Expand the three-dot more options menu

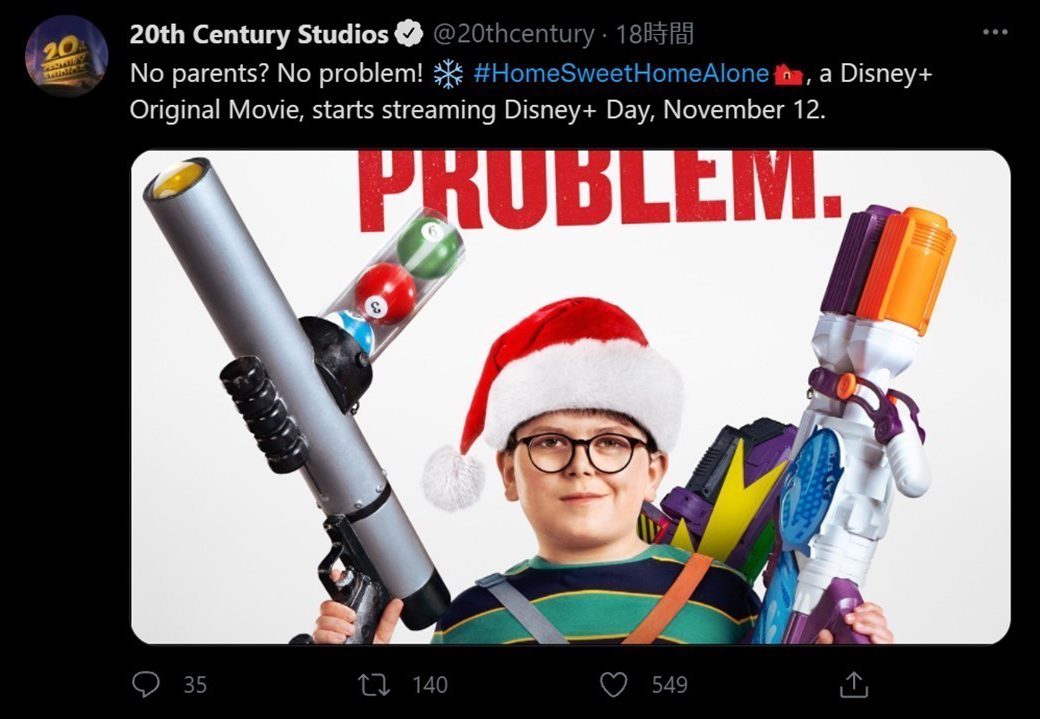pos(995,33)
